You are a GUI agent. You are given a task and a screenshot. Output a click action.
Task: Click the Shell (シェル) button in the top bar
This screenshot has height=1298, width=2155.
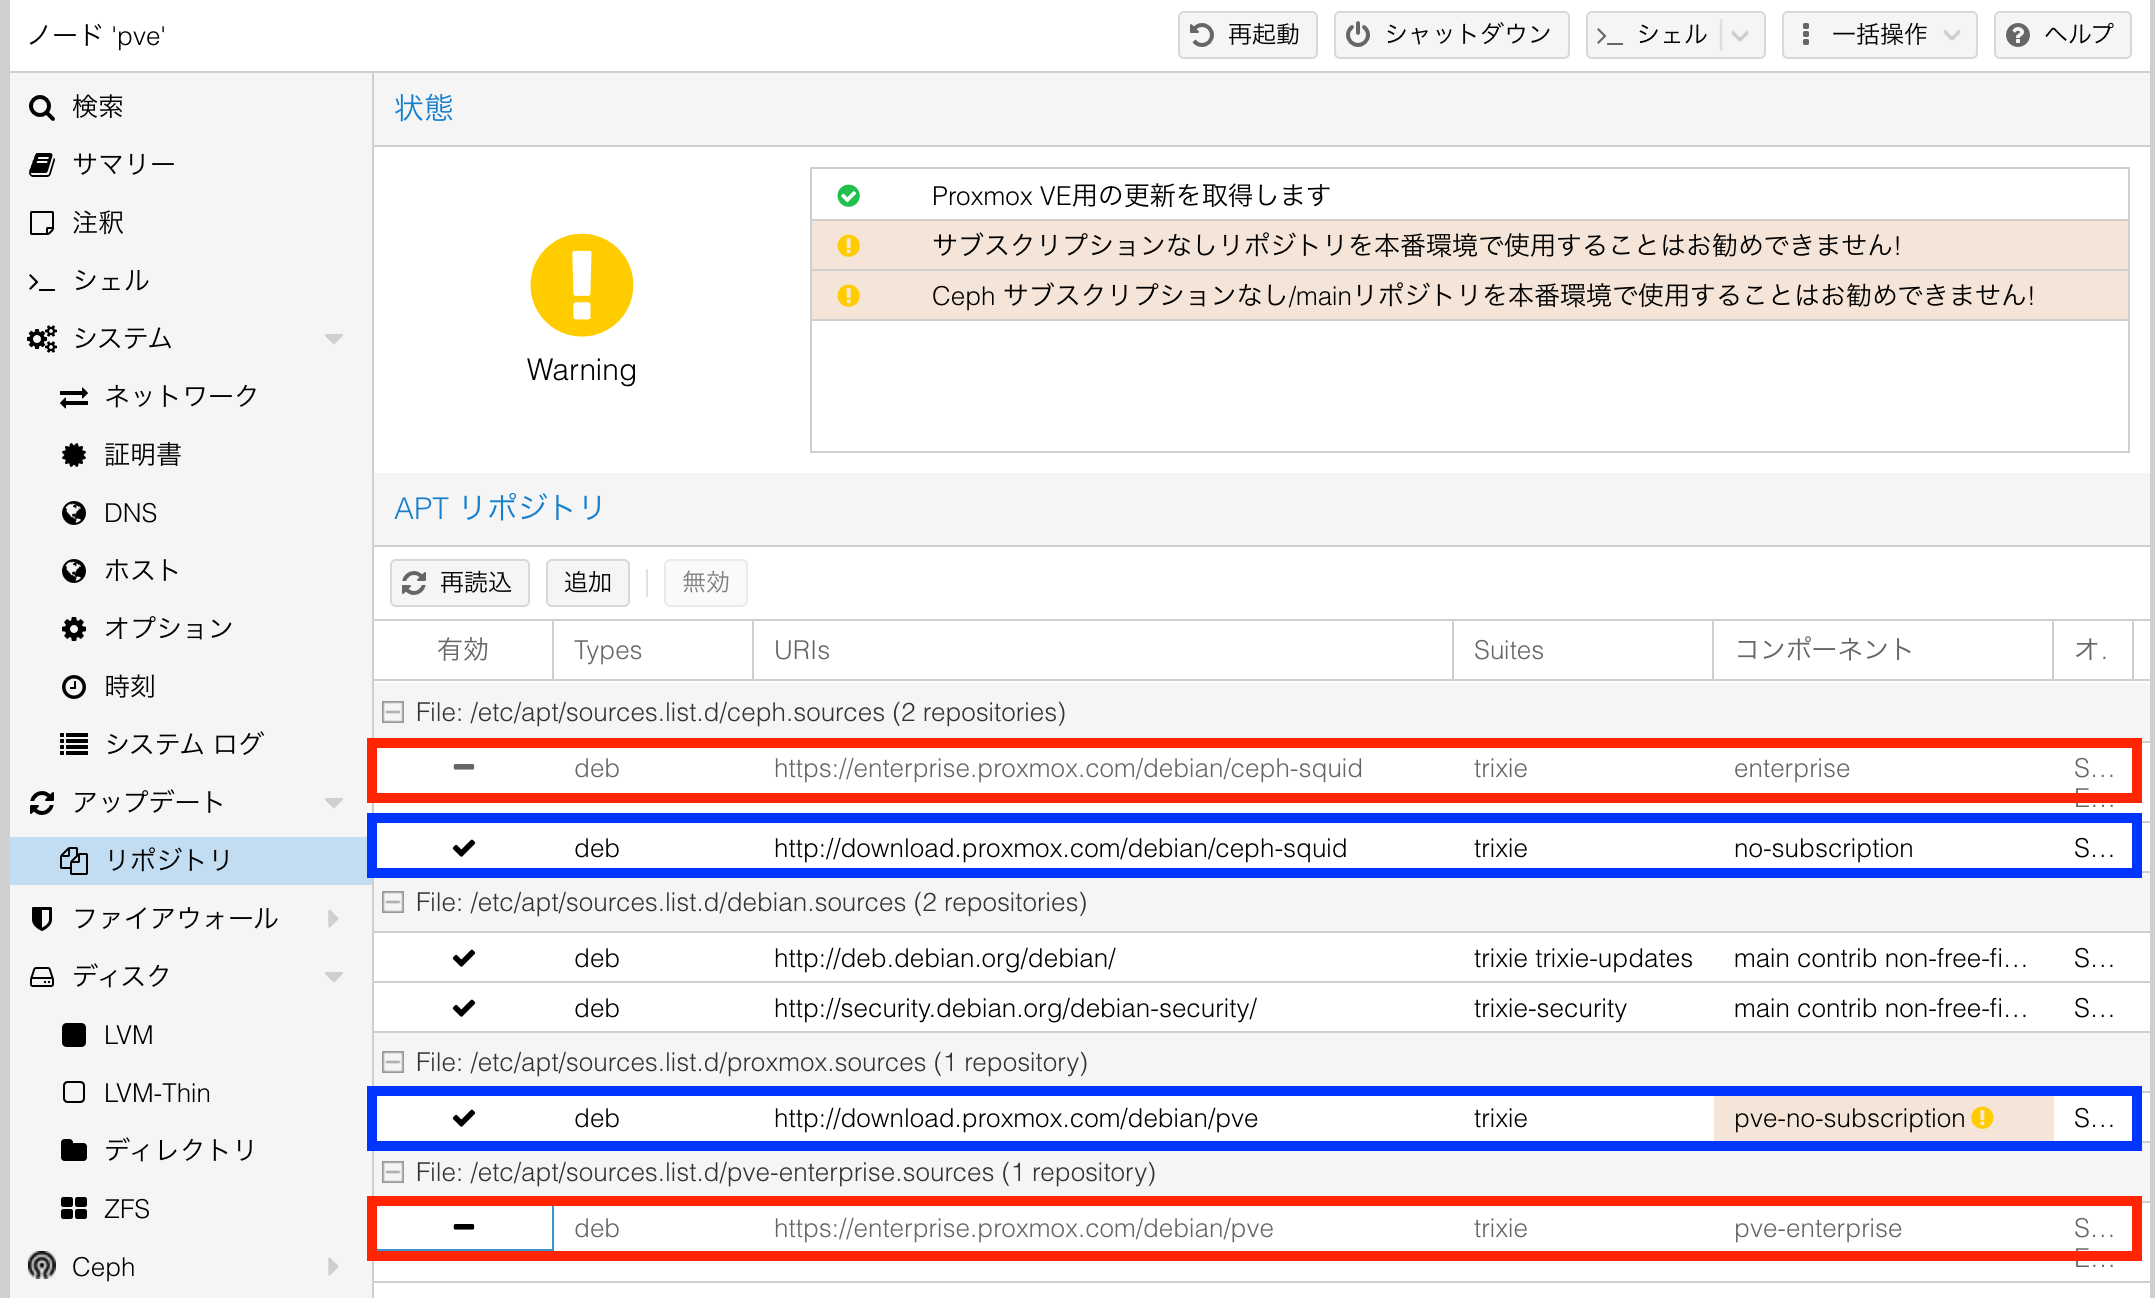pyautogui.click(x=1653, y=35)
